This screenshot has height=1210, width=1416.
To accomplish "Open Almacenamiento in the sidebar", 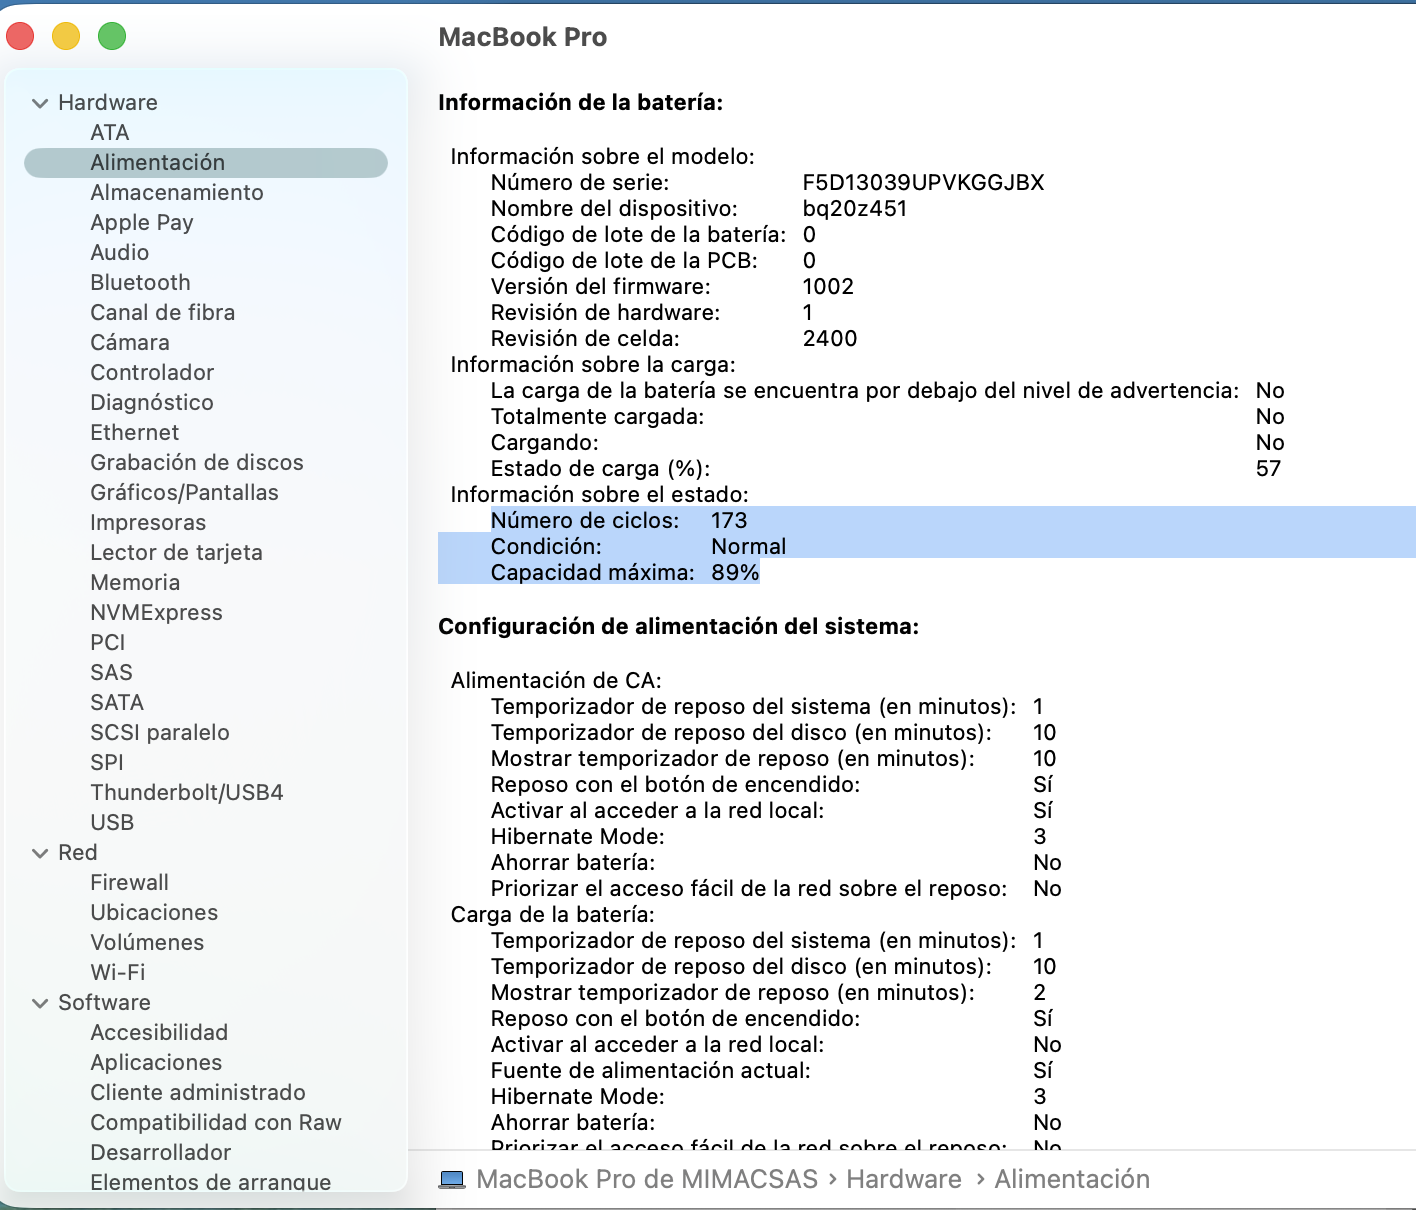I will (x=177, y=193).
